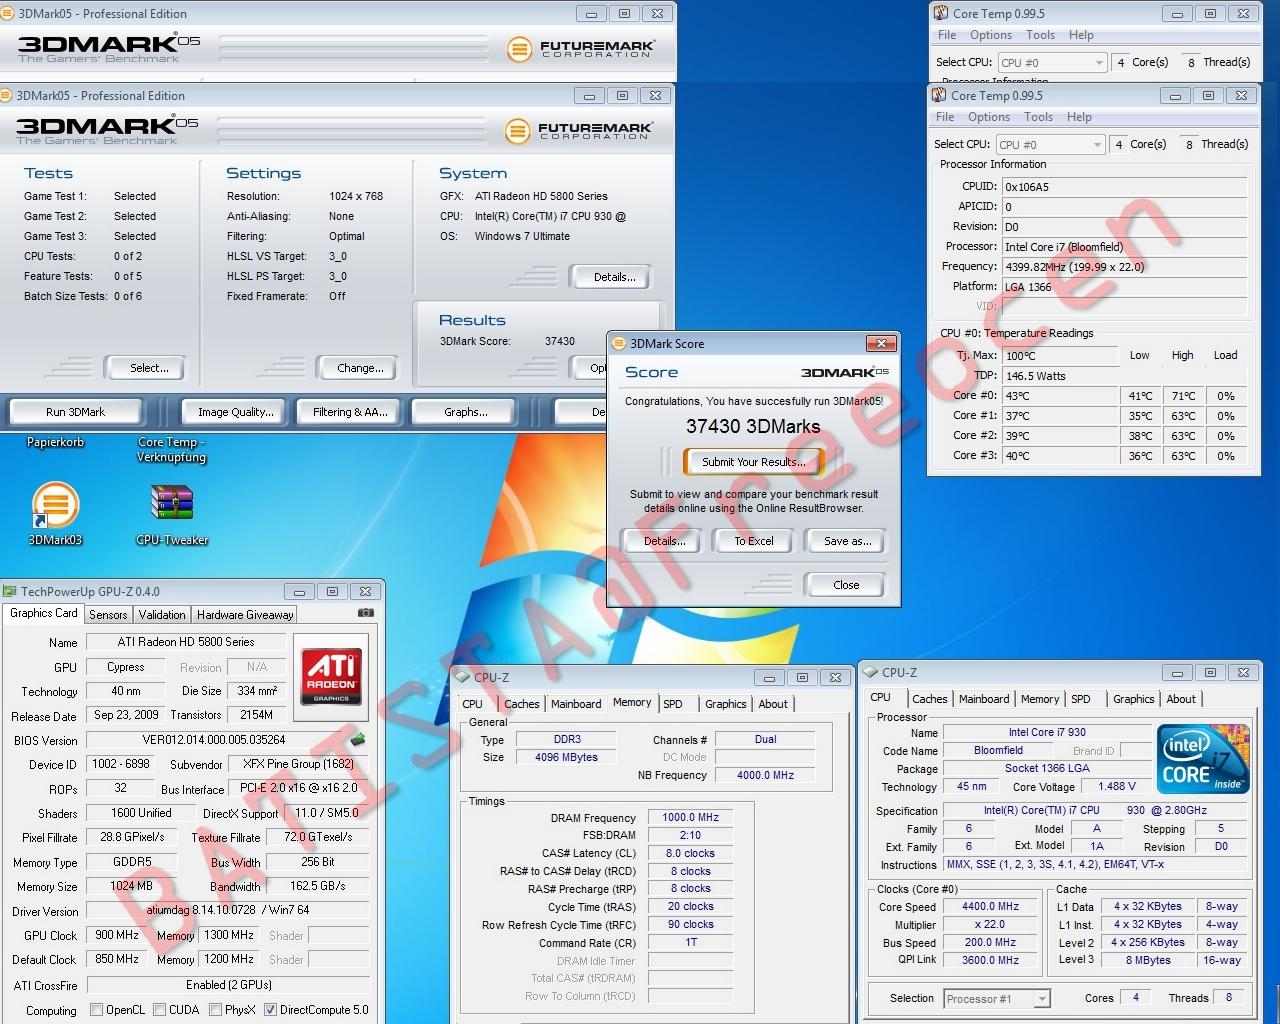Switch to Sensors tab in GPU-Z
1280x1024 pixels.
[108, 615]
